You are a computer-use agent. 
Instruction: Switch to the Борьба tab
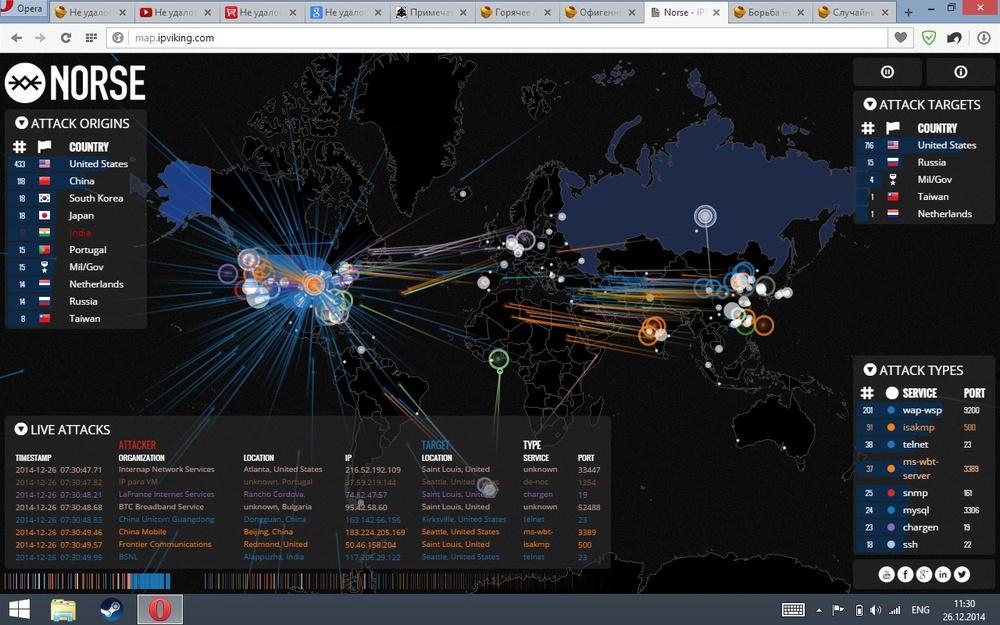pyautogui.click(x=770, y=12)
